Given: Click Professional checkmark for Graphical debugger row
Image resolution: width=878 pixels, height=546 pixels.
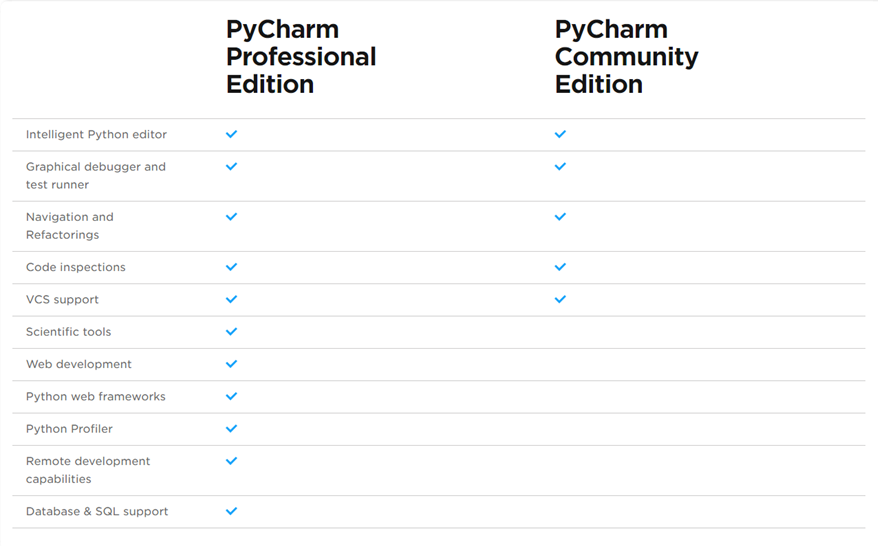Looking at the screenshot, I should tap(231, 166).
